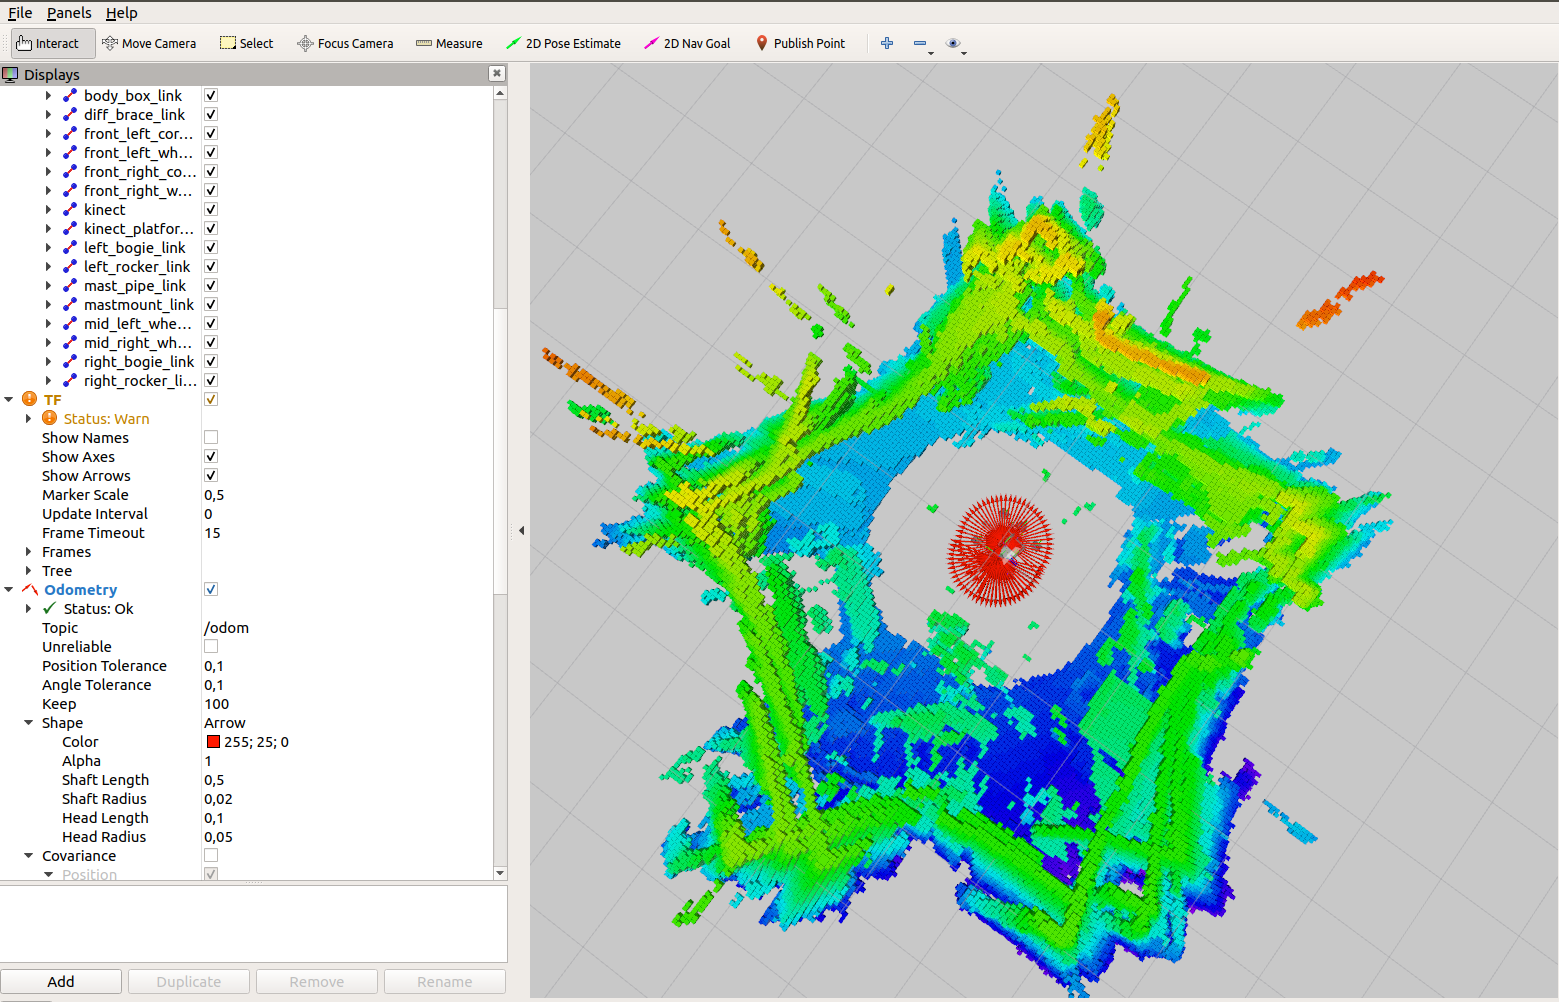
Task: Expand the body_box_link entry
Action: click(x=48, y=95)
